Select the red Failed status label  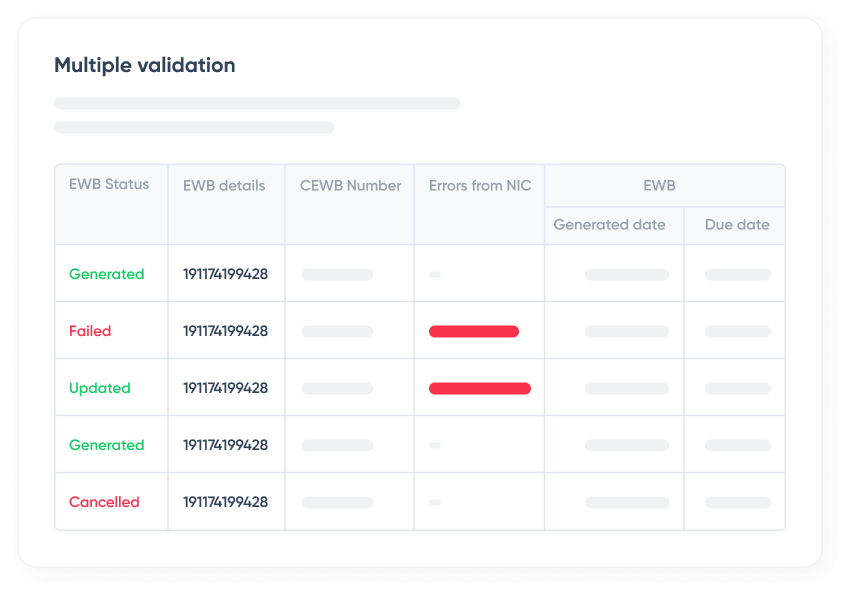(90, 331)
